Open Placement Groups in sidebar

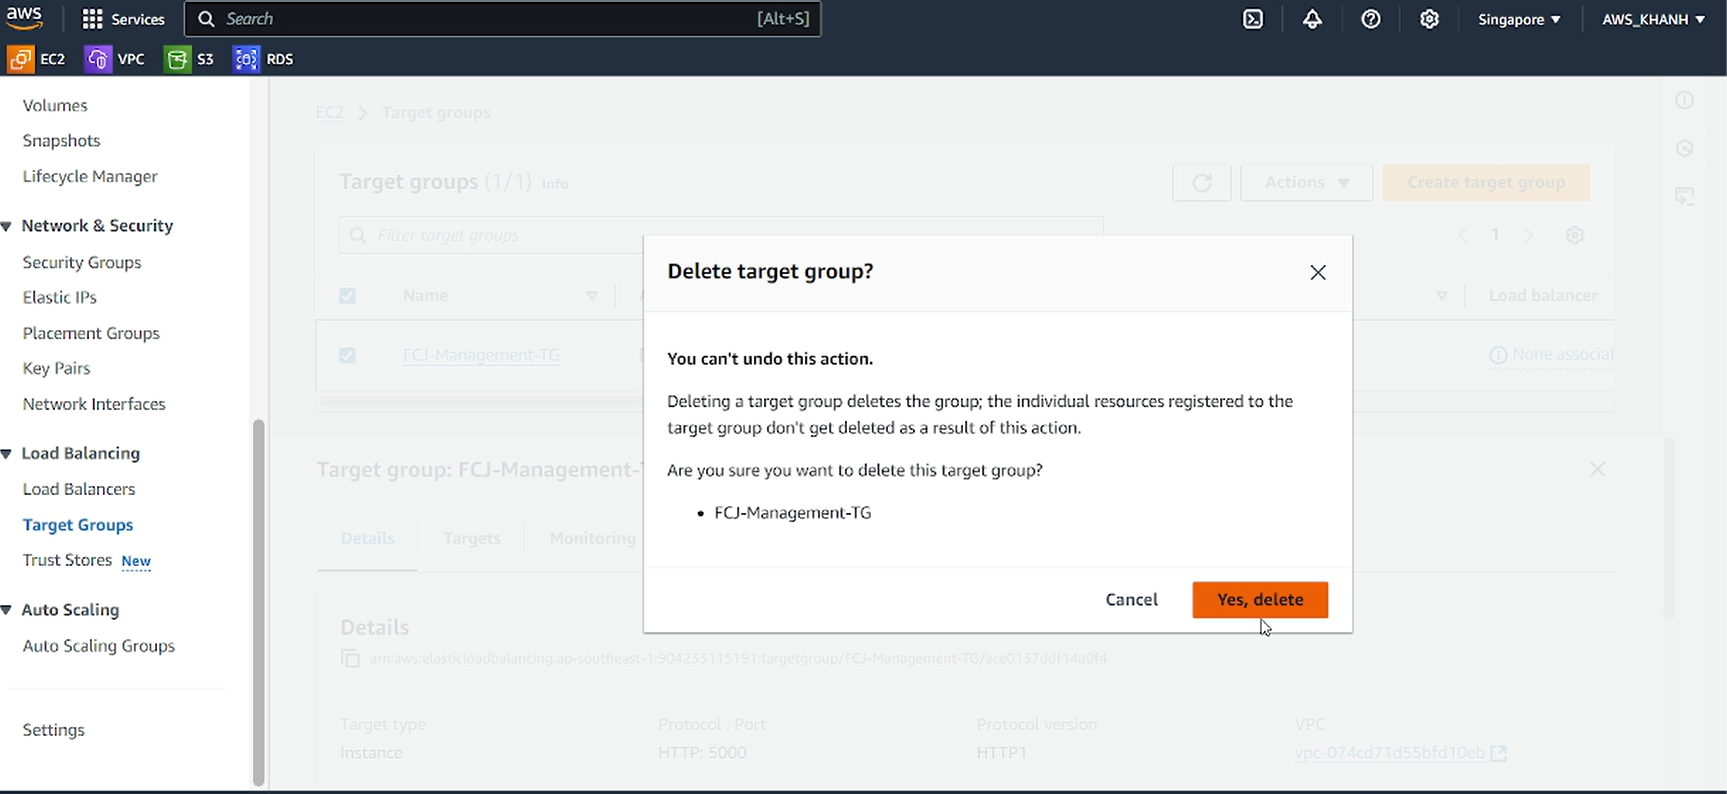click(91, 333)
